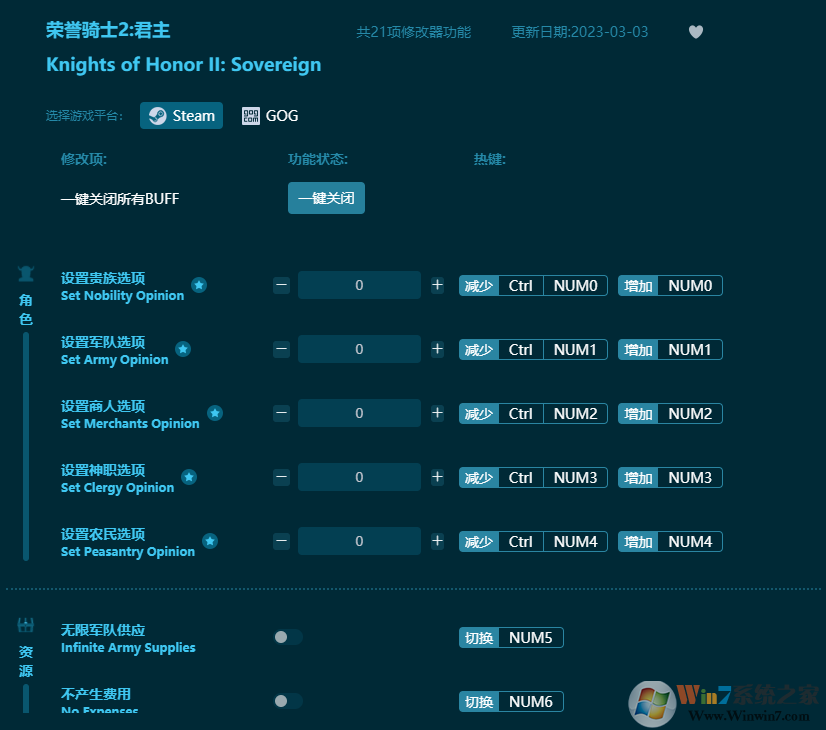Click the Peasantry Opinion value field
Screen dimensions: 826x730
pos(359,541)
